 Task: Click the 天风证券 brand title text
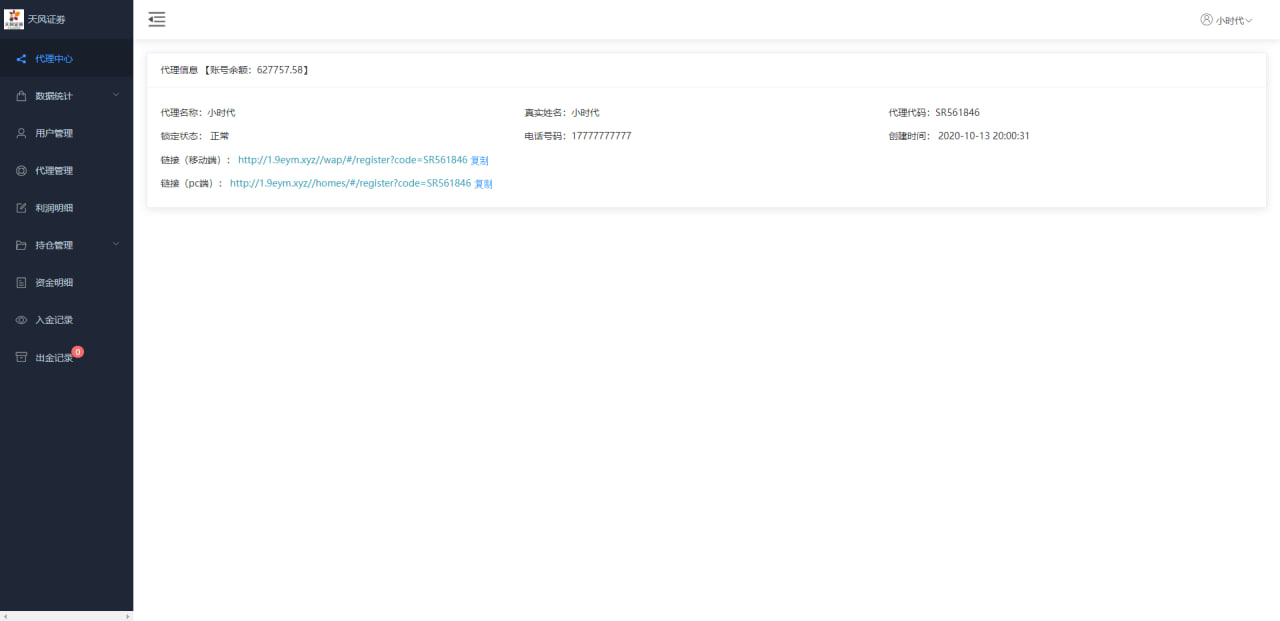(x=46, y=19)
